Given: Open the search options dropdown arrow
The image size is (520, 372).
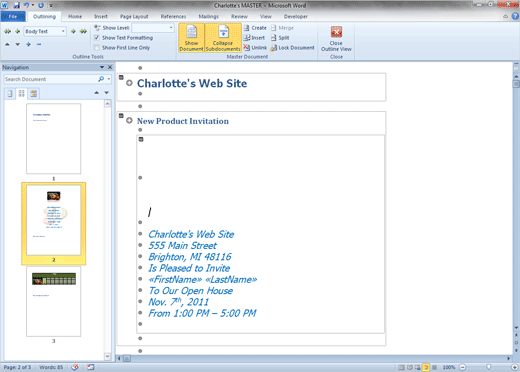Looking at the screenshot, I should coord(109,79).
